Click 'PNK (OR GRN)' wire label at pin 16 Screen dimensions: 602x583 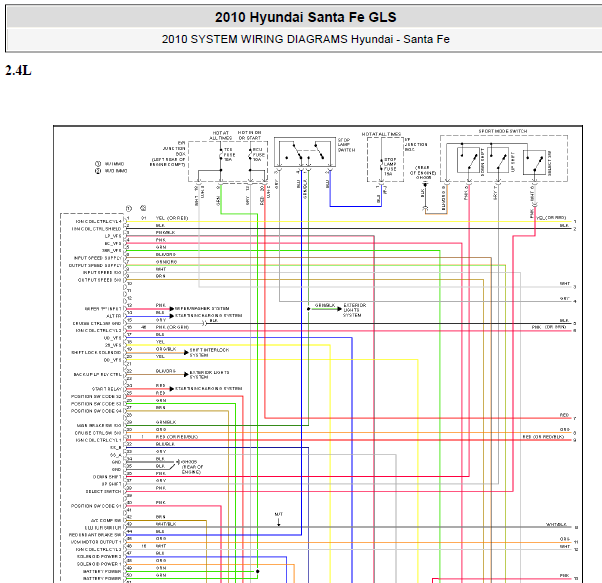click(172, 327)
